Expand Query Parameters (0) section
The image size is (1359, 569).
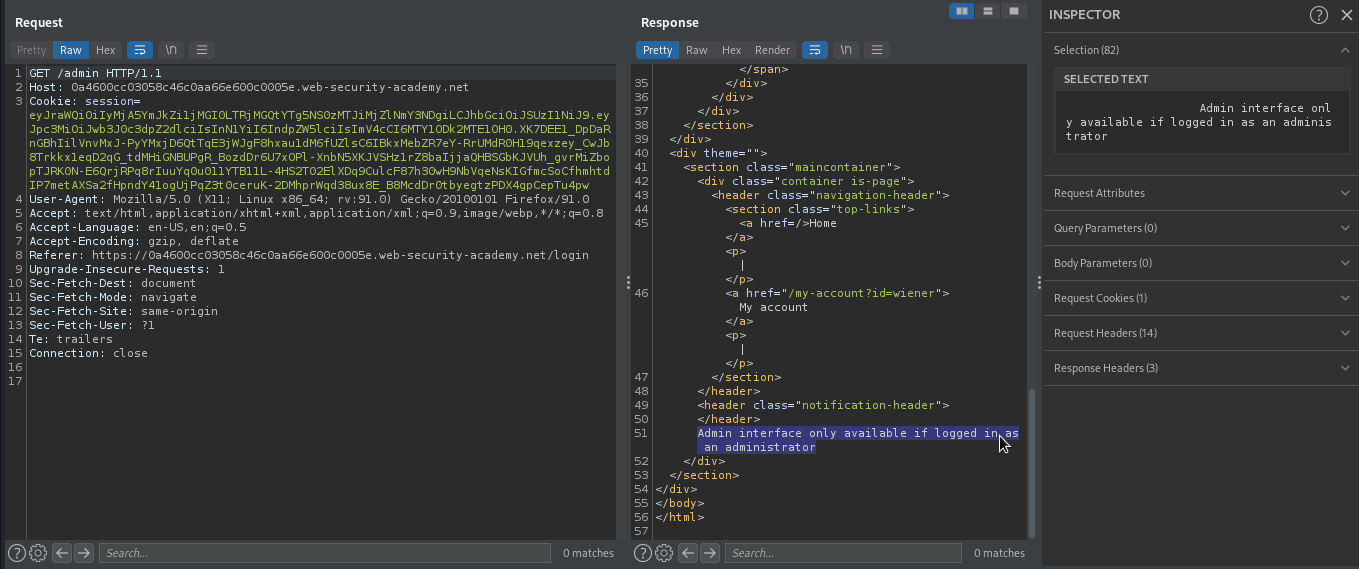(x=1201, y=228)
